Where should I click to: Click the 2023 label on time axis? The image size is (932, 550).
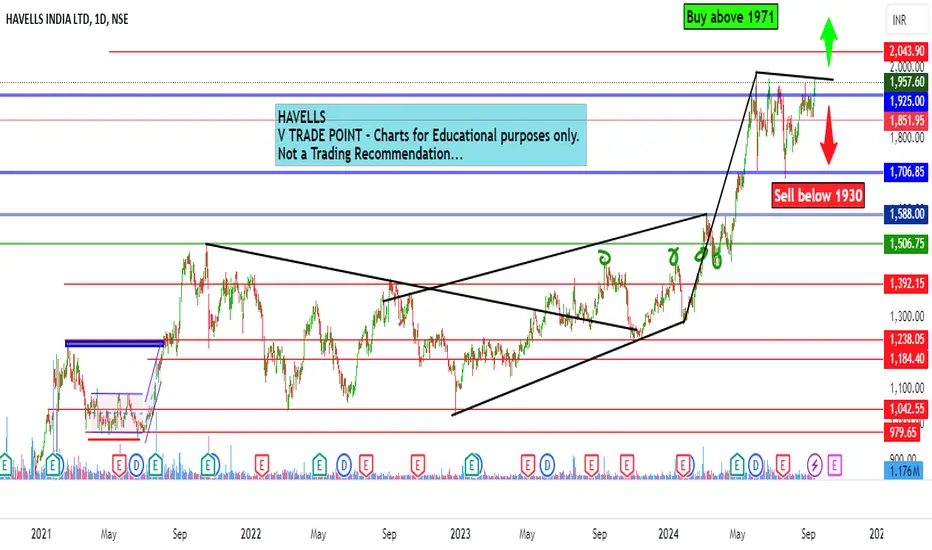[x=460, y=534]
